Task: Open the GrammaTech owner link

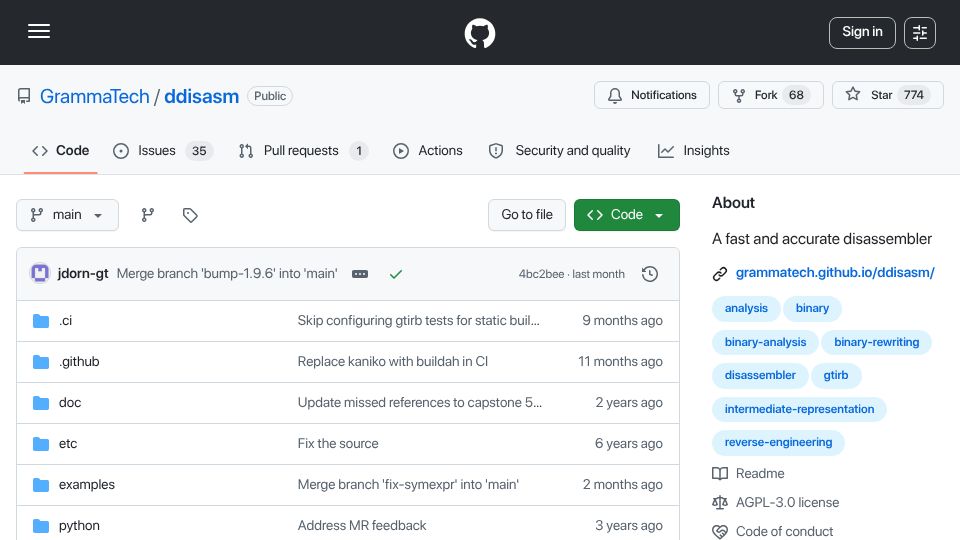Action: click(94, 96)
